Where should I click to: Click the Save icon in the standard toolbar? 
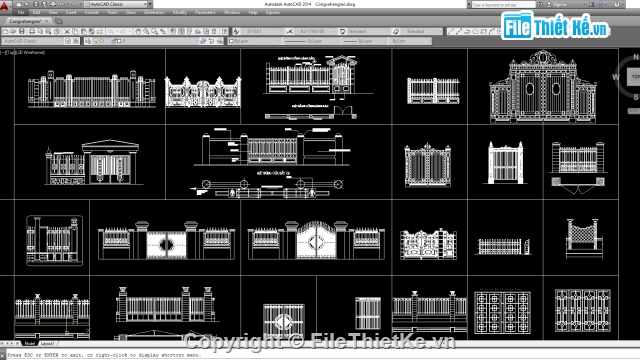pyautogui.click(x=22, y=31)
